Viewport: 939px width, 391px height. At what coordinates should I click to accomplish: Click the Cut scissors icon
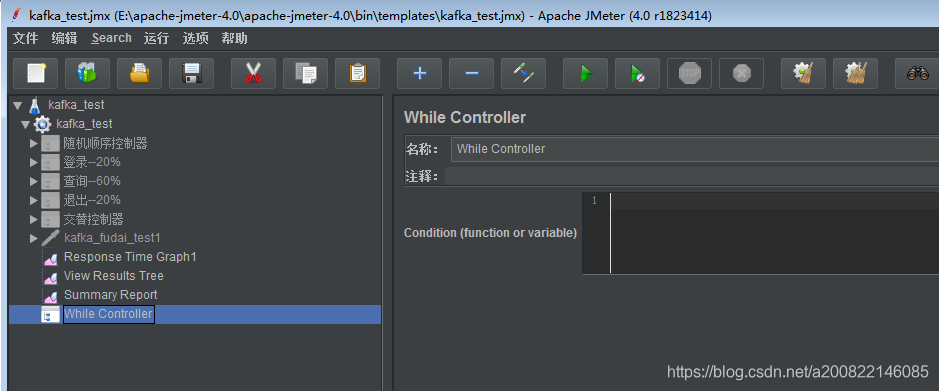point(253,74)
